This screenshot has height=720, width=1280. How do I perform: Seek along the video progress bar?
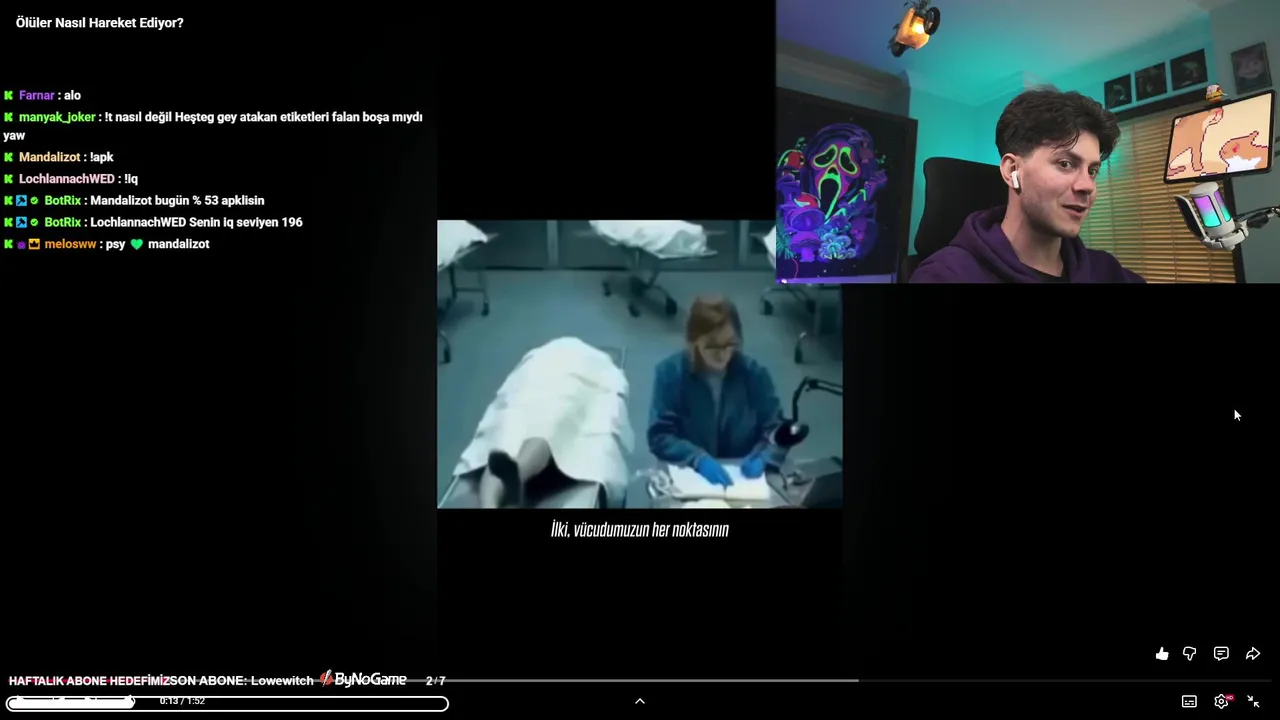640,680
